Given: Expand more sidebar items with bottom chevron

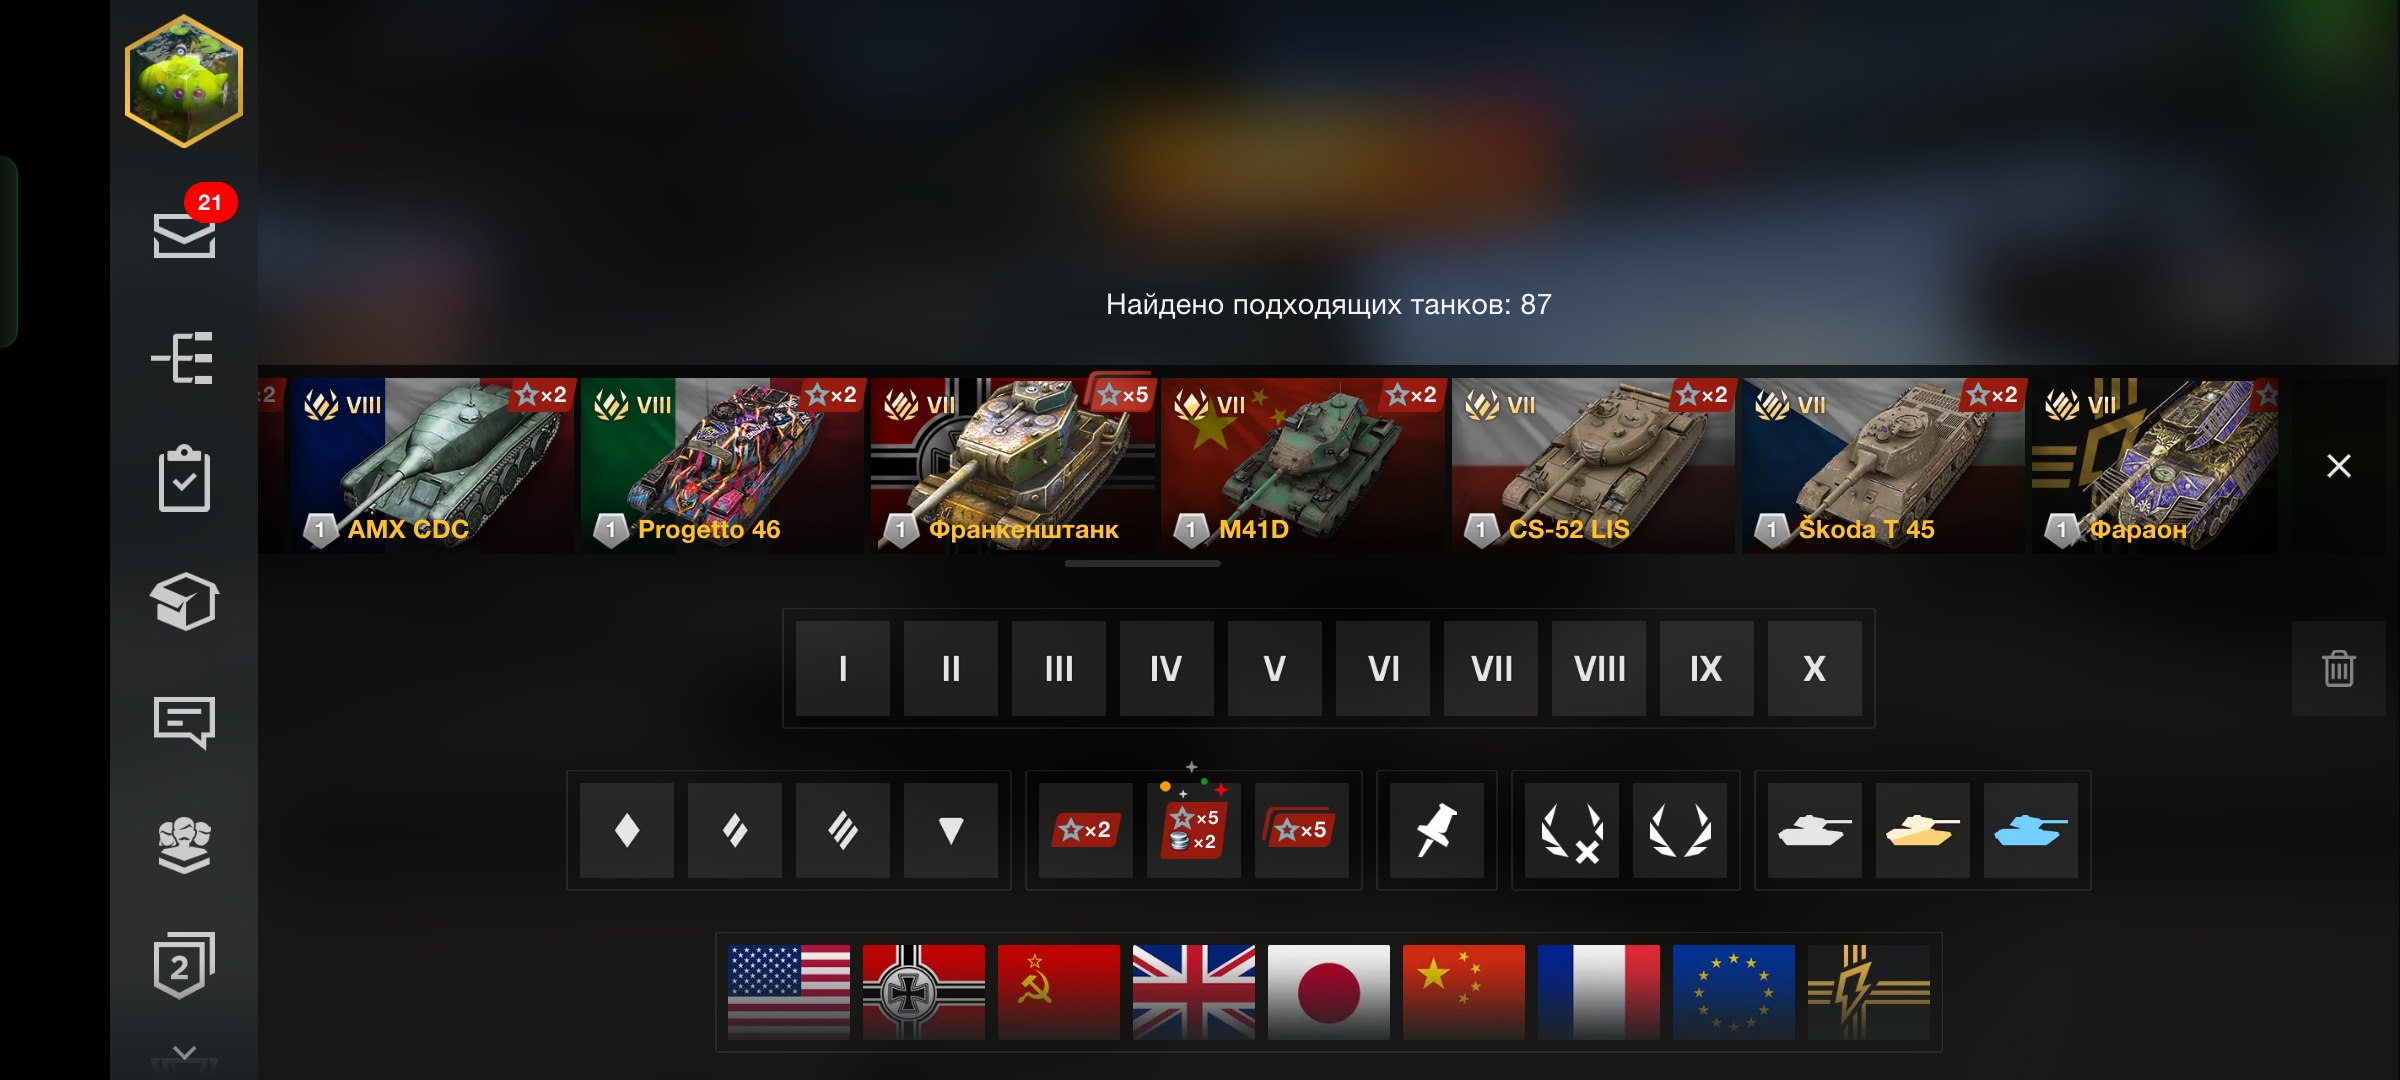Looking at the screenshot, I should [184, 1052].
